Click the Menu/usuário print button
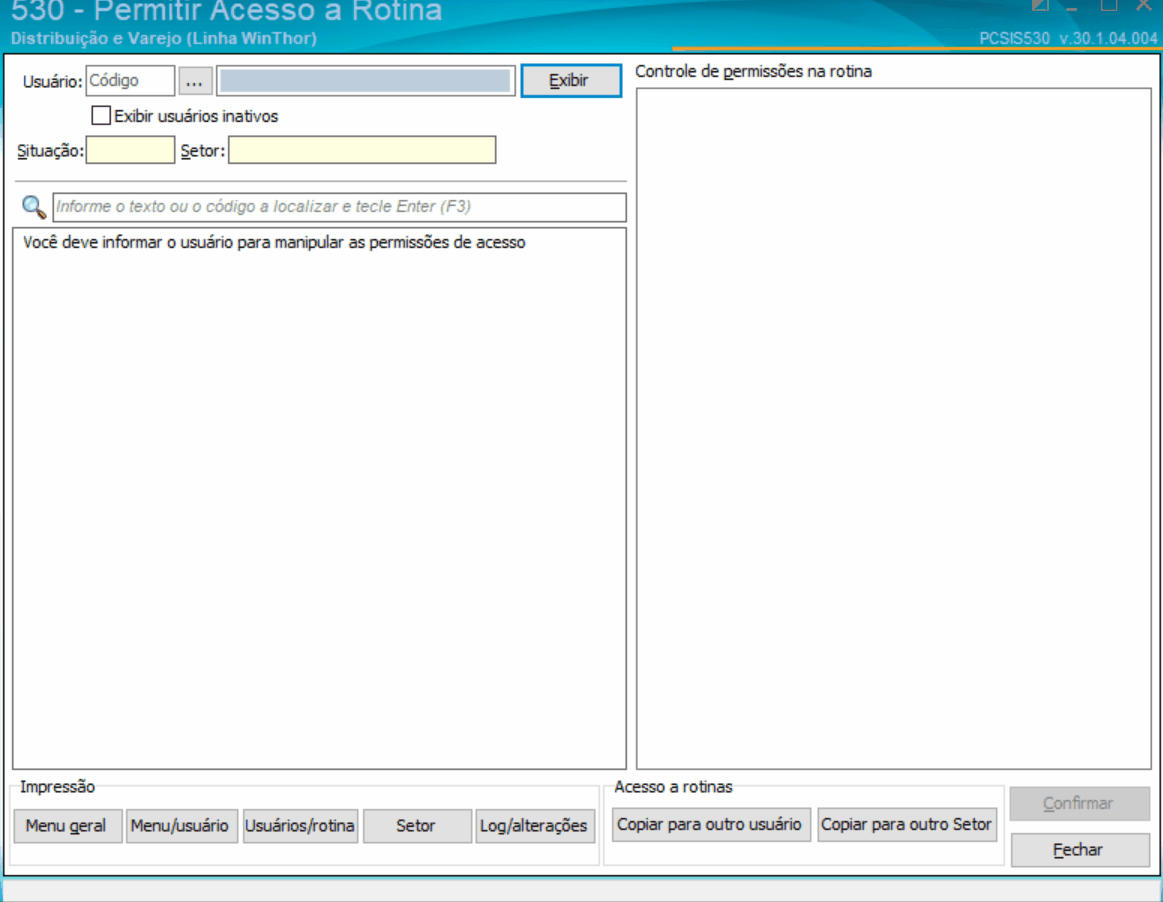Screen dimensions: 1163x902 click(x=182, y=826)
